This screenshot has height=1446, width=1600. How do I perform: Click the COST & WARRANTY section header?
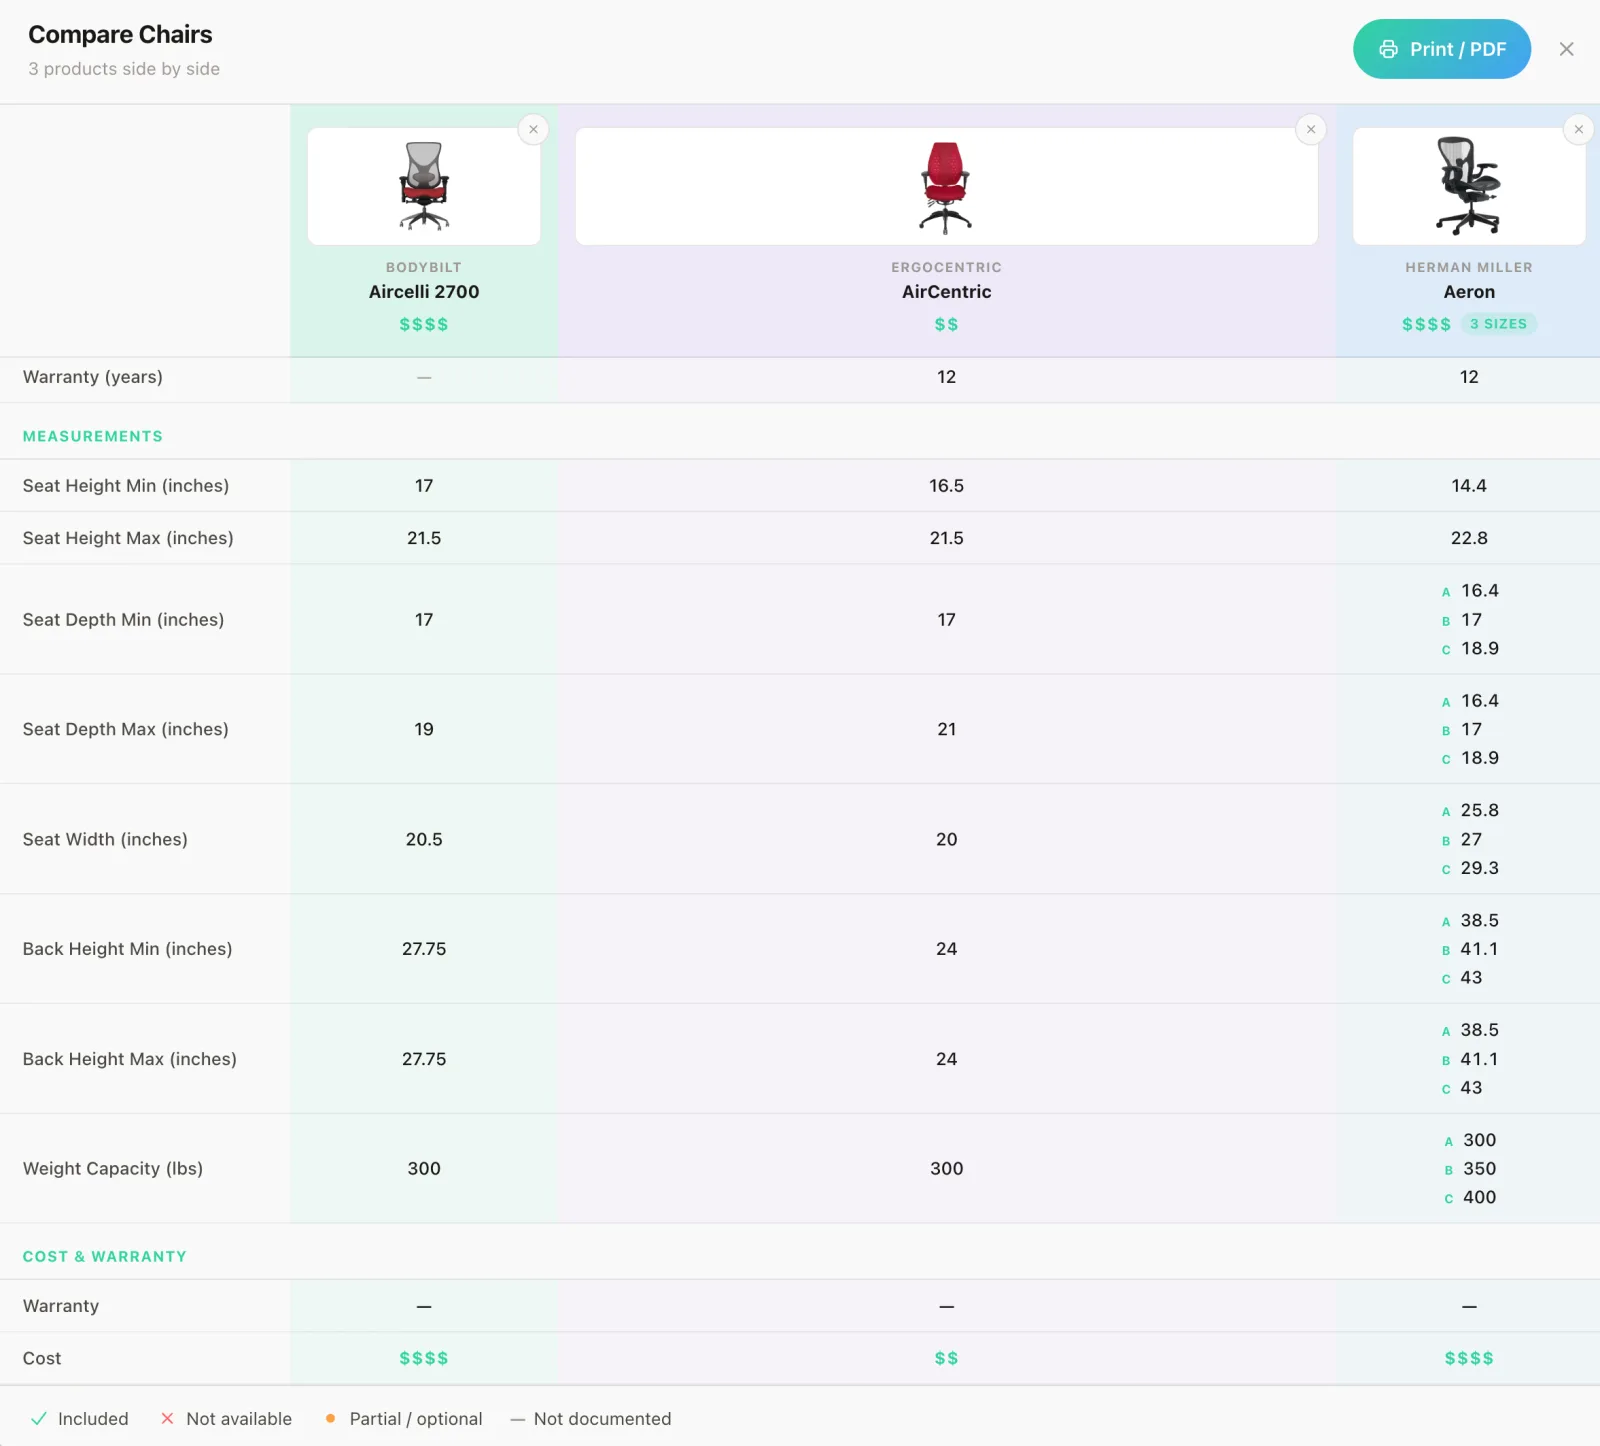(x=105, y=1256)
